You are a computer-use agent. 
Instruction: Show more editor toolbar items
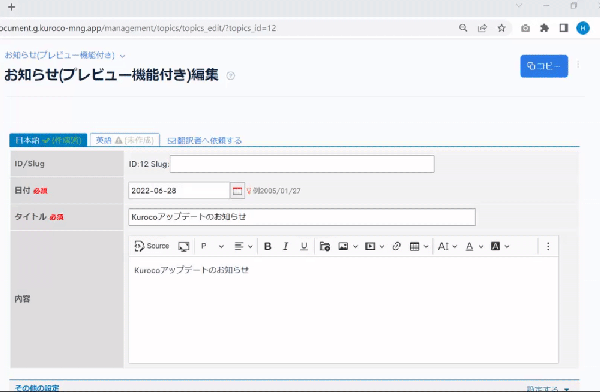pyautogui.click(x=548, y=246)
